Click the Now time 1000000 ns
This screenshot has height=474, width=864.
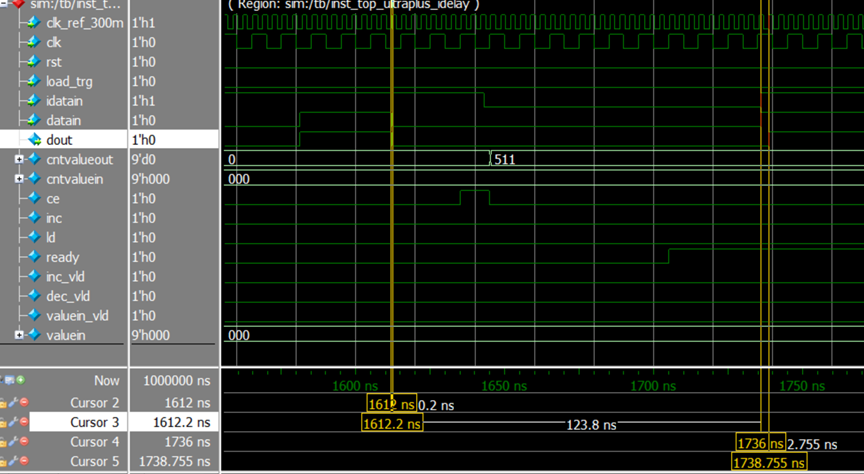(176, 381)
